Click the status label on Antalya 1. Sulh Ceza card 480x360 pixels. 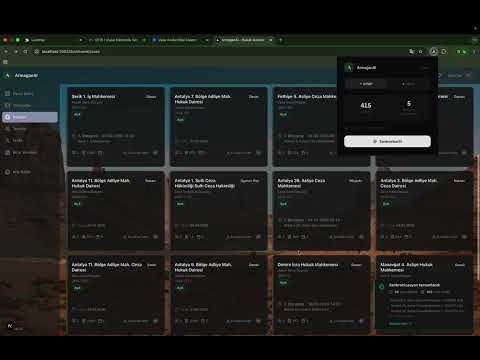click(x=250, y=181)
